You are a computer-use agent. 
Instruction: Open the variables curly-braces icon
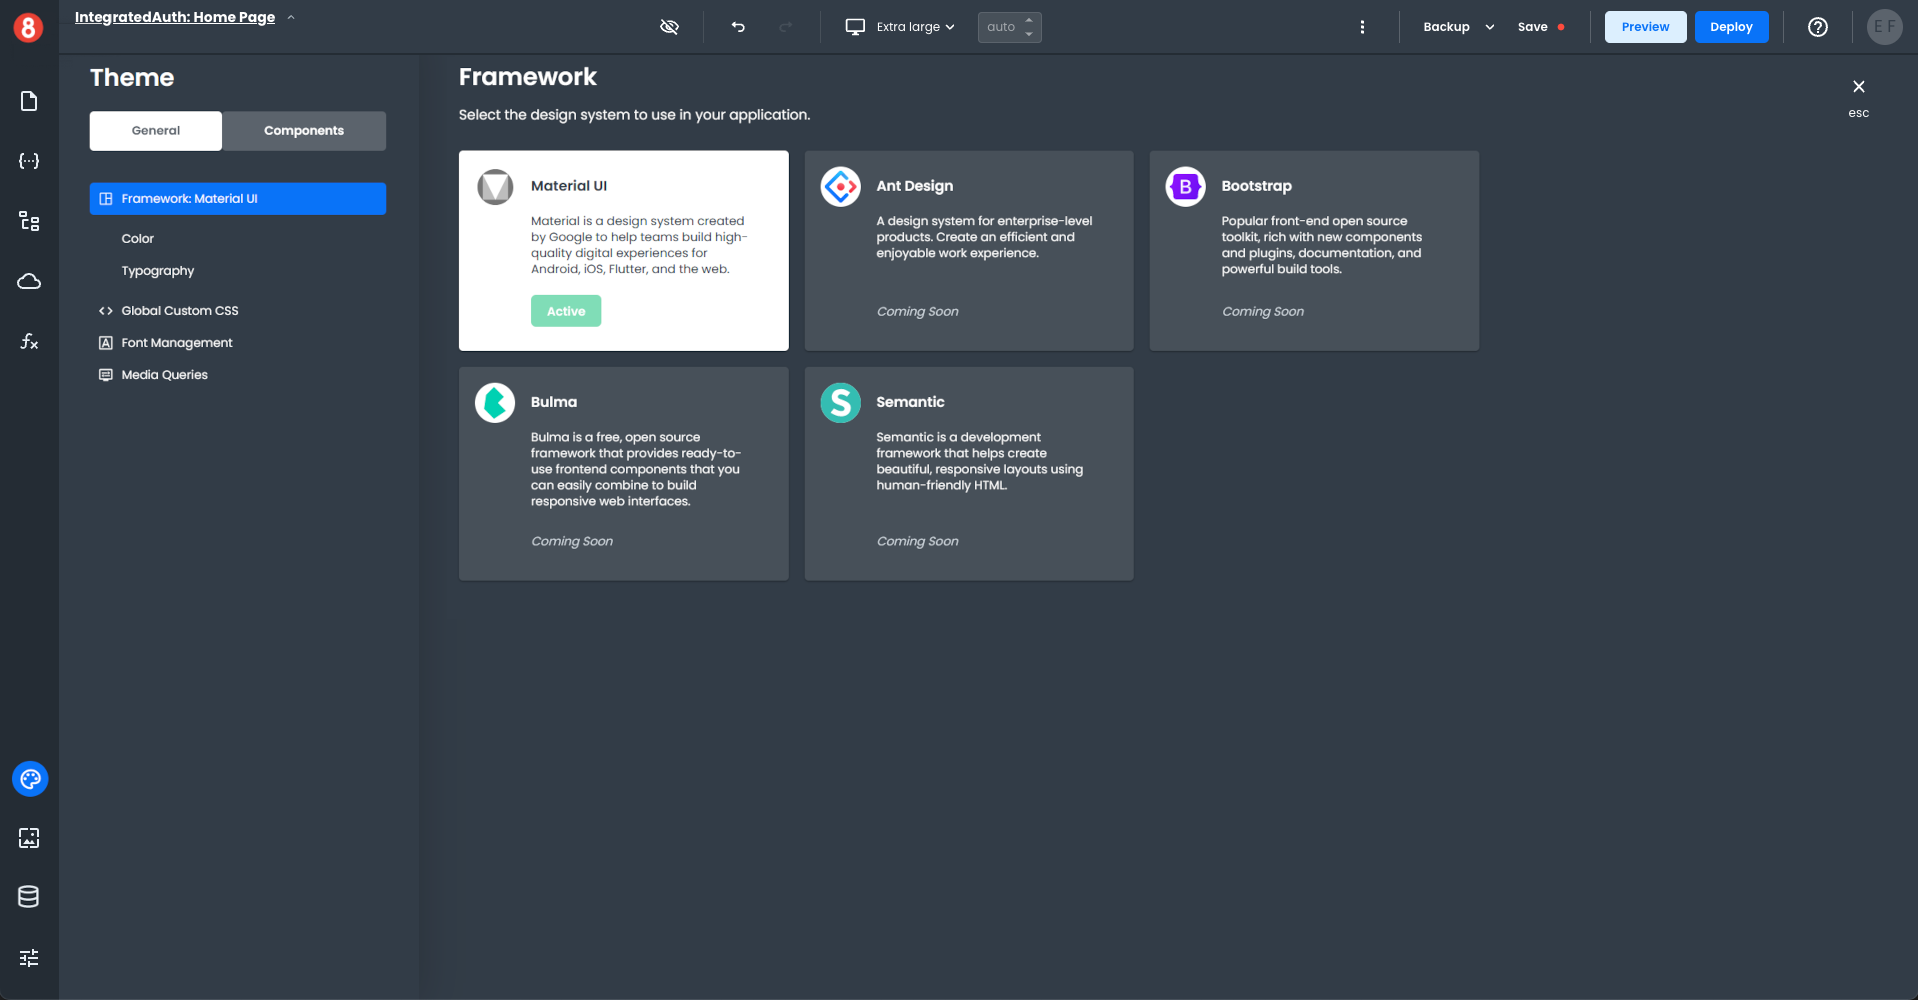29,161
